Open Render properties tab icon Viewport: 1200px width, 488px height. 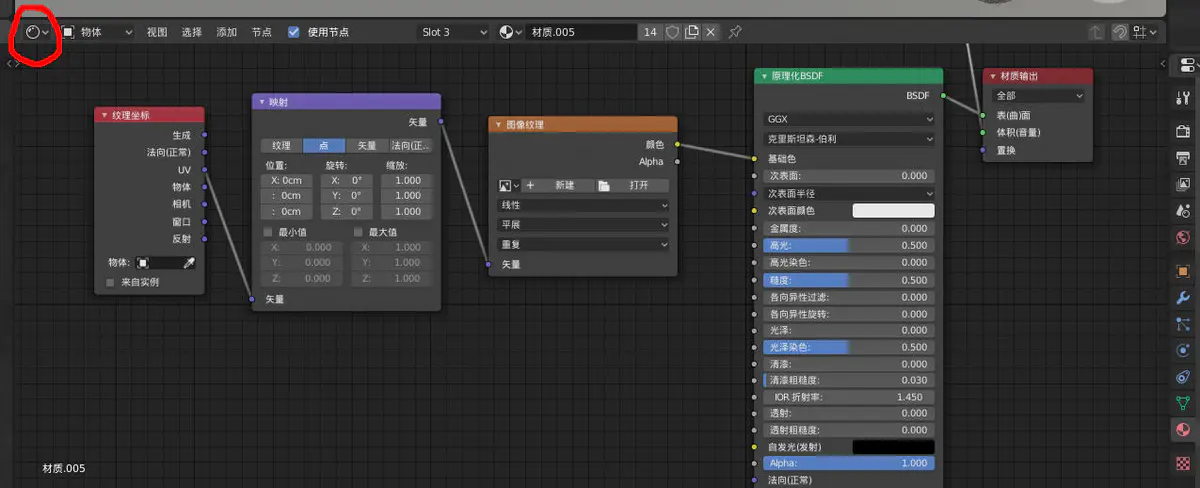[x=1183, y=132]
